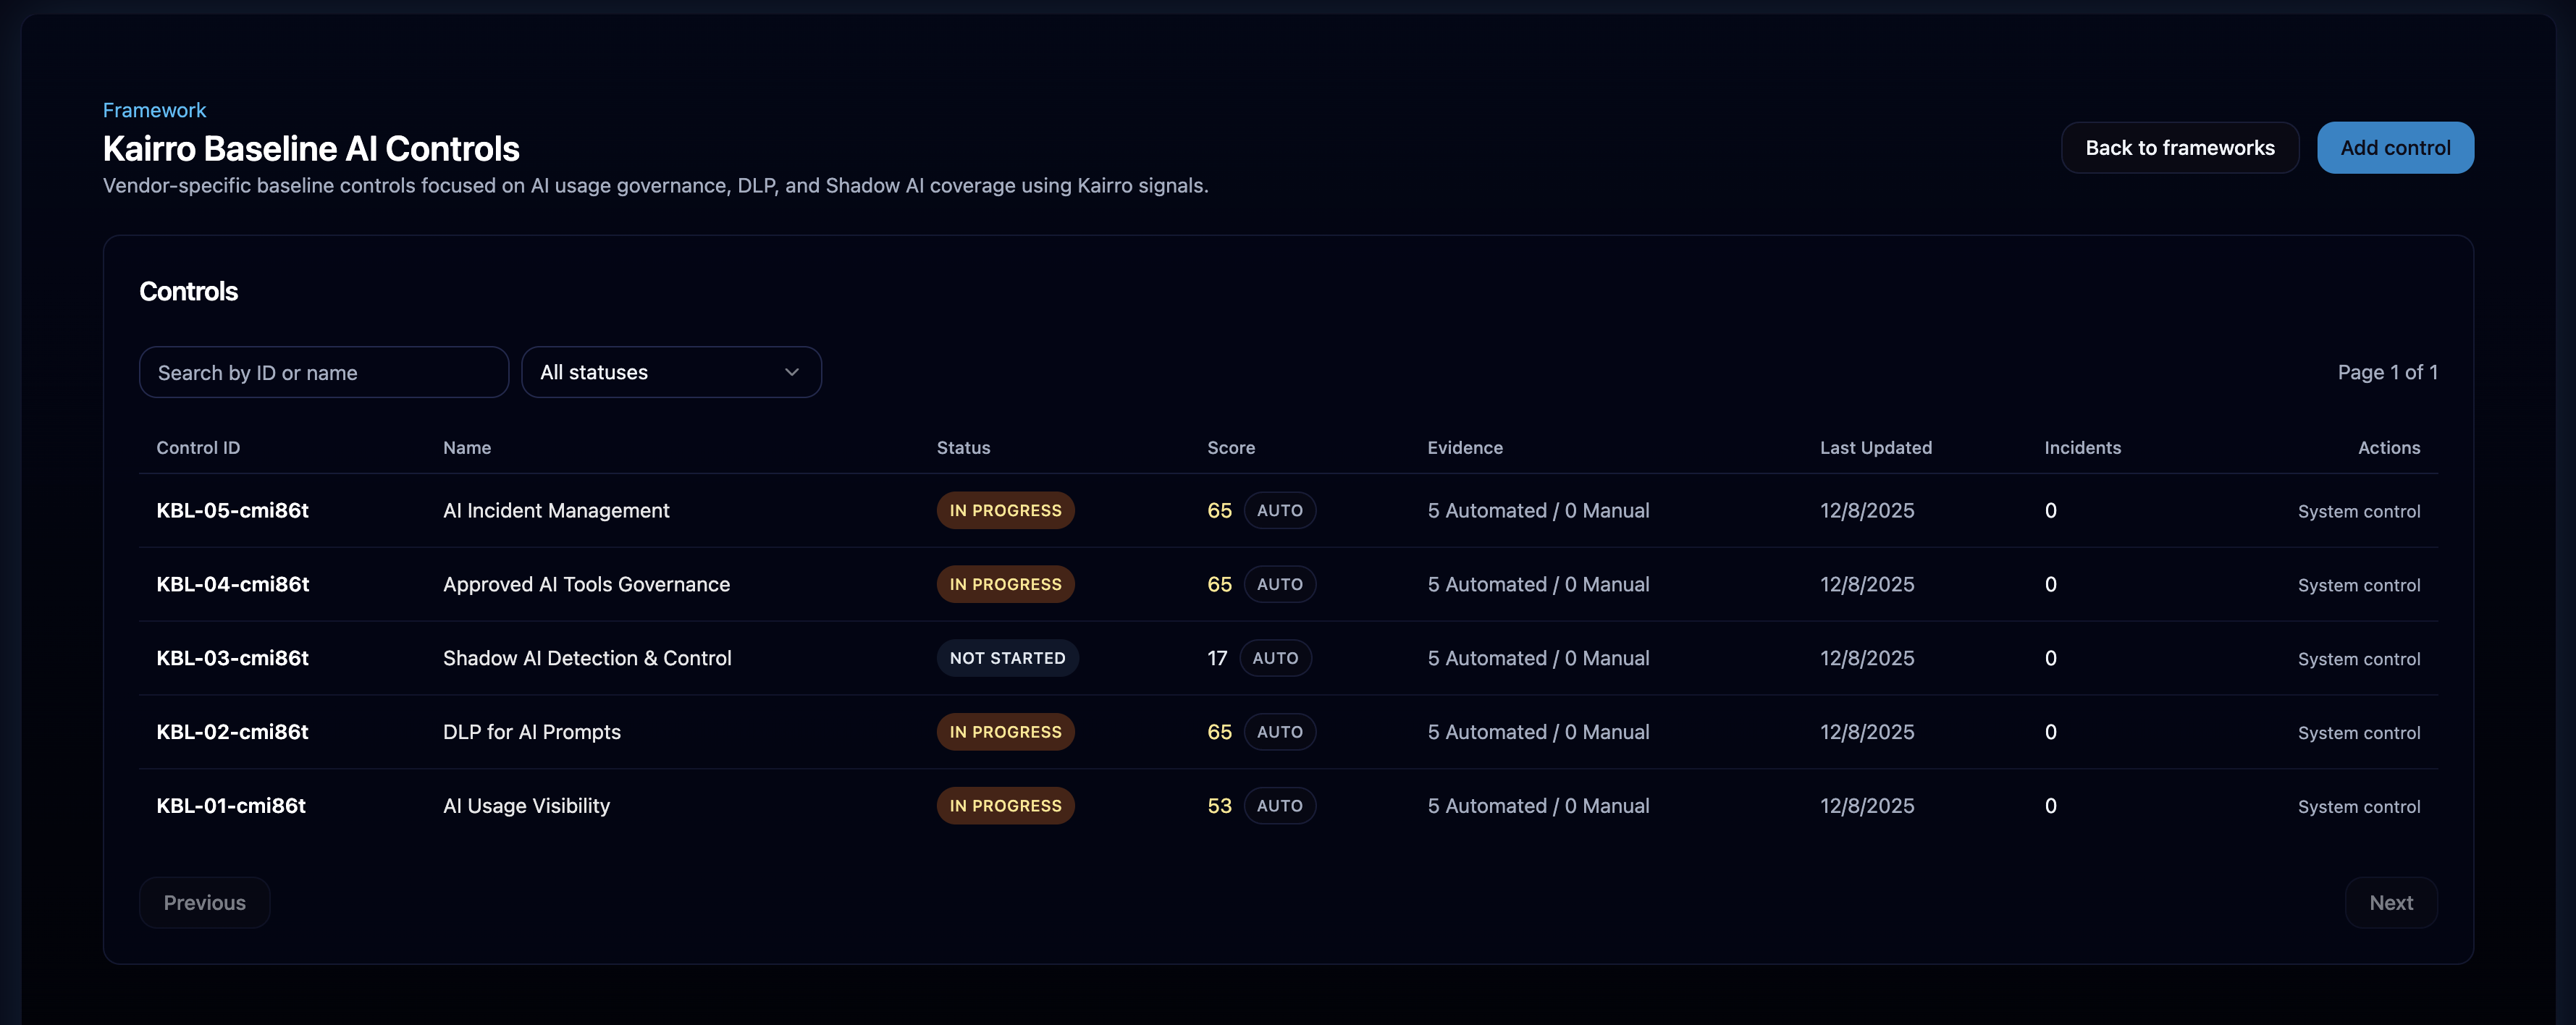Click System control label for KBL-03 row
2576x1025 pixels.
coord(2358,659)
